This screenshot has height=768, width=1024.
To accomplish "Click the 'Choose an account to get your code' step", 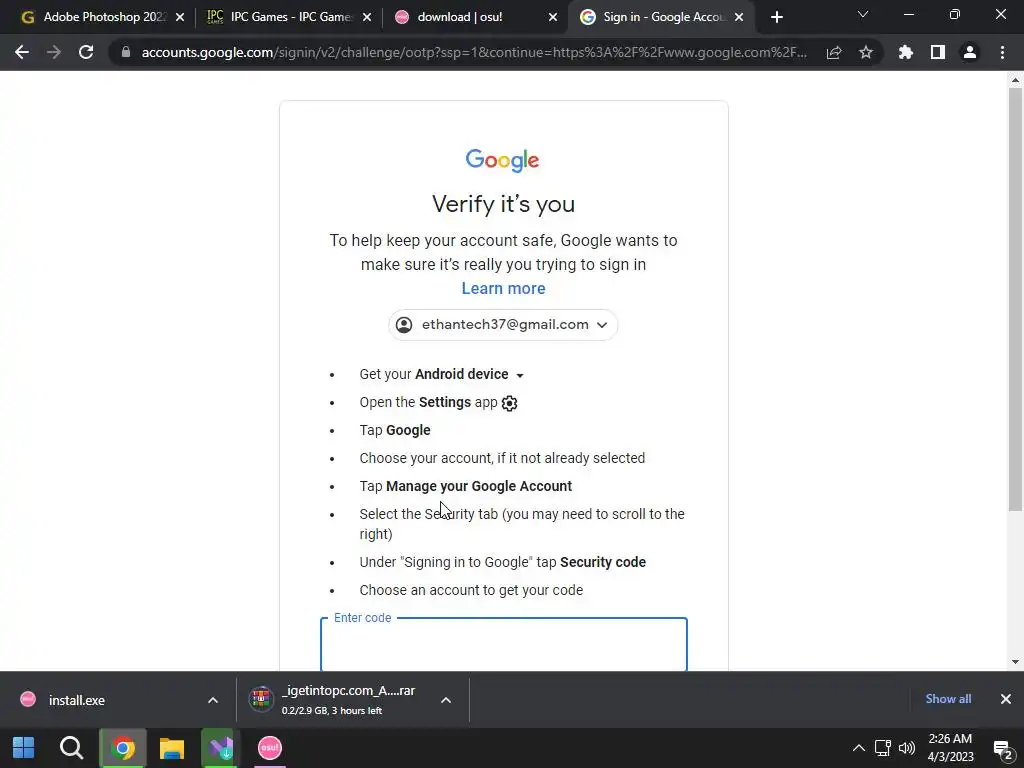I will 471,590.
